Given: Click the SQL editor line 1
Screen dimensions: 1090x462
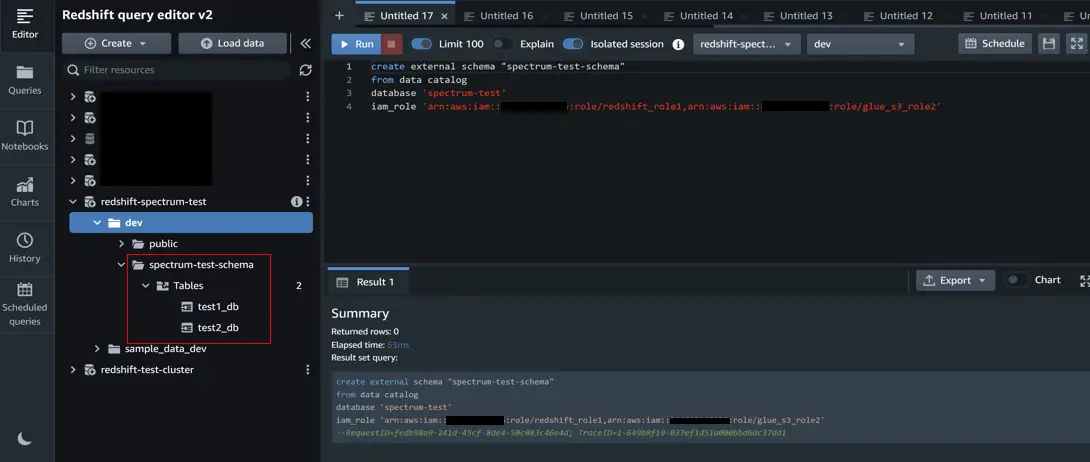Looking at the screenshot, I should click(497, 67).
